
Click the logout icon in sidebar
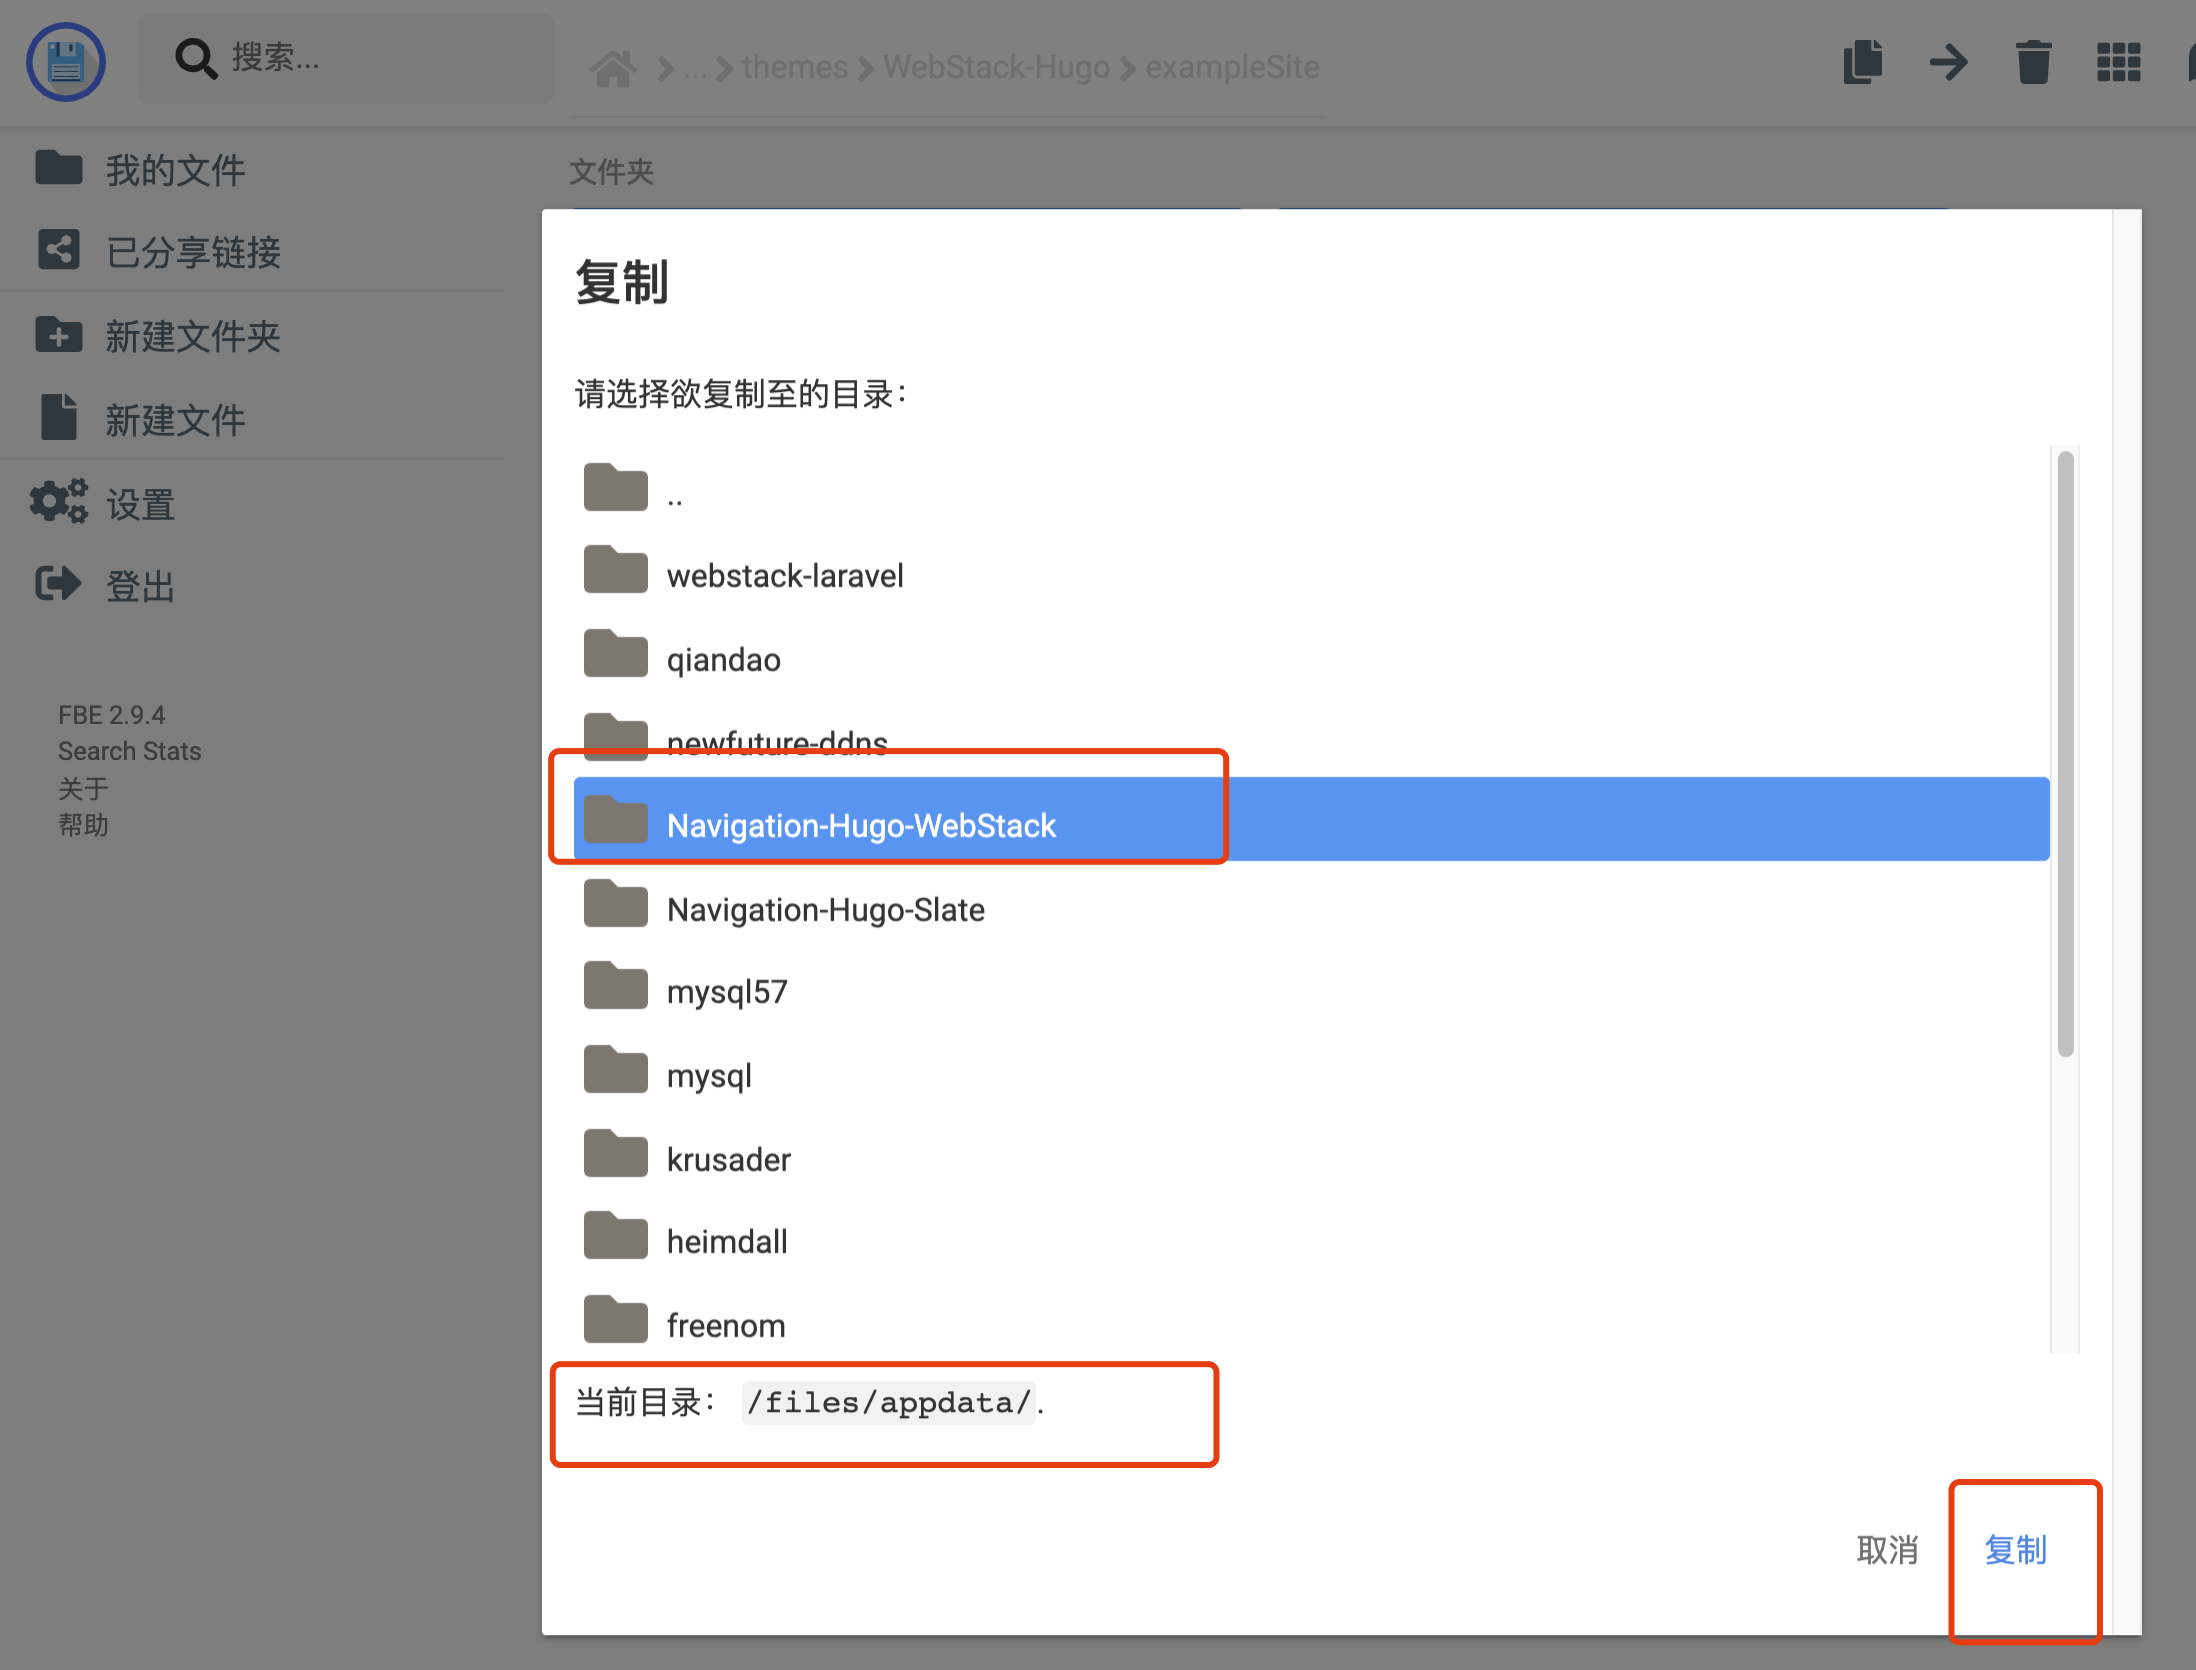click(x=58, y=584)
